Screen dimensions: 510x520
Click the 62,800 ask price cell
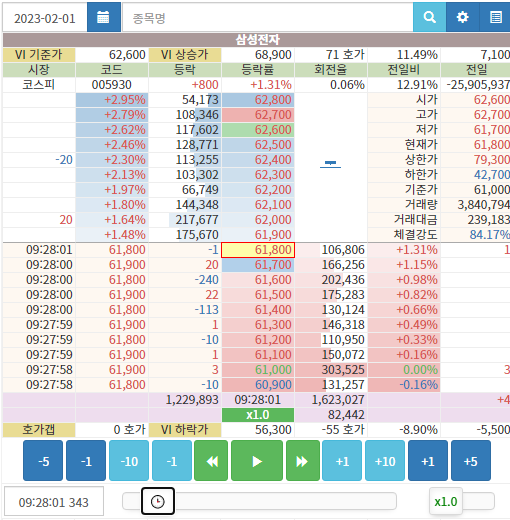[x=258, y=100]
